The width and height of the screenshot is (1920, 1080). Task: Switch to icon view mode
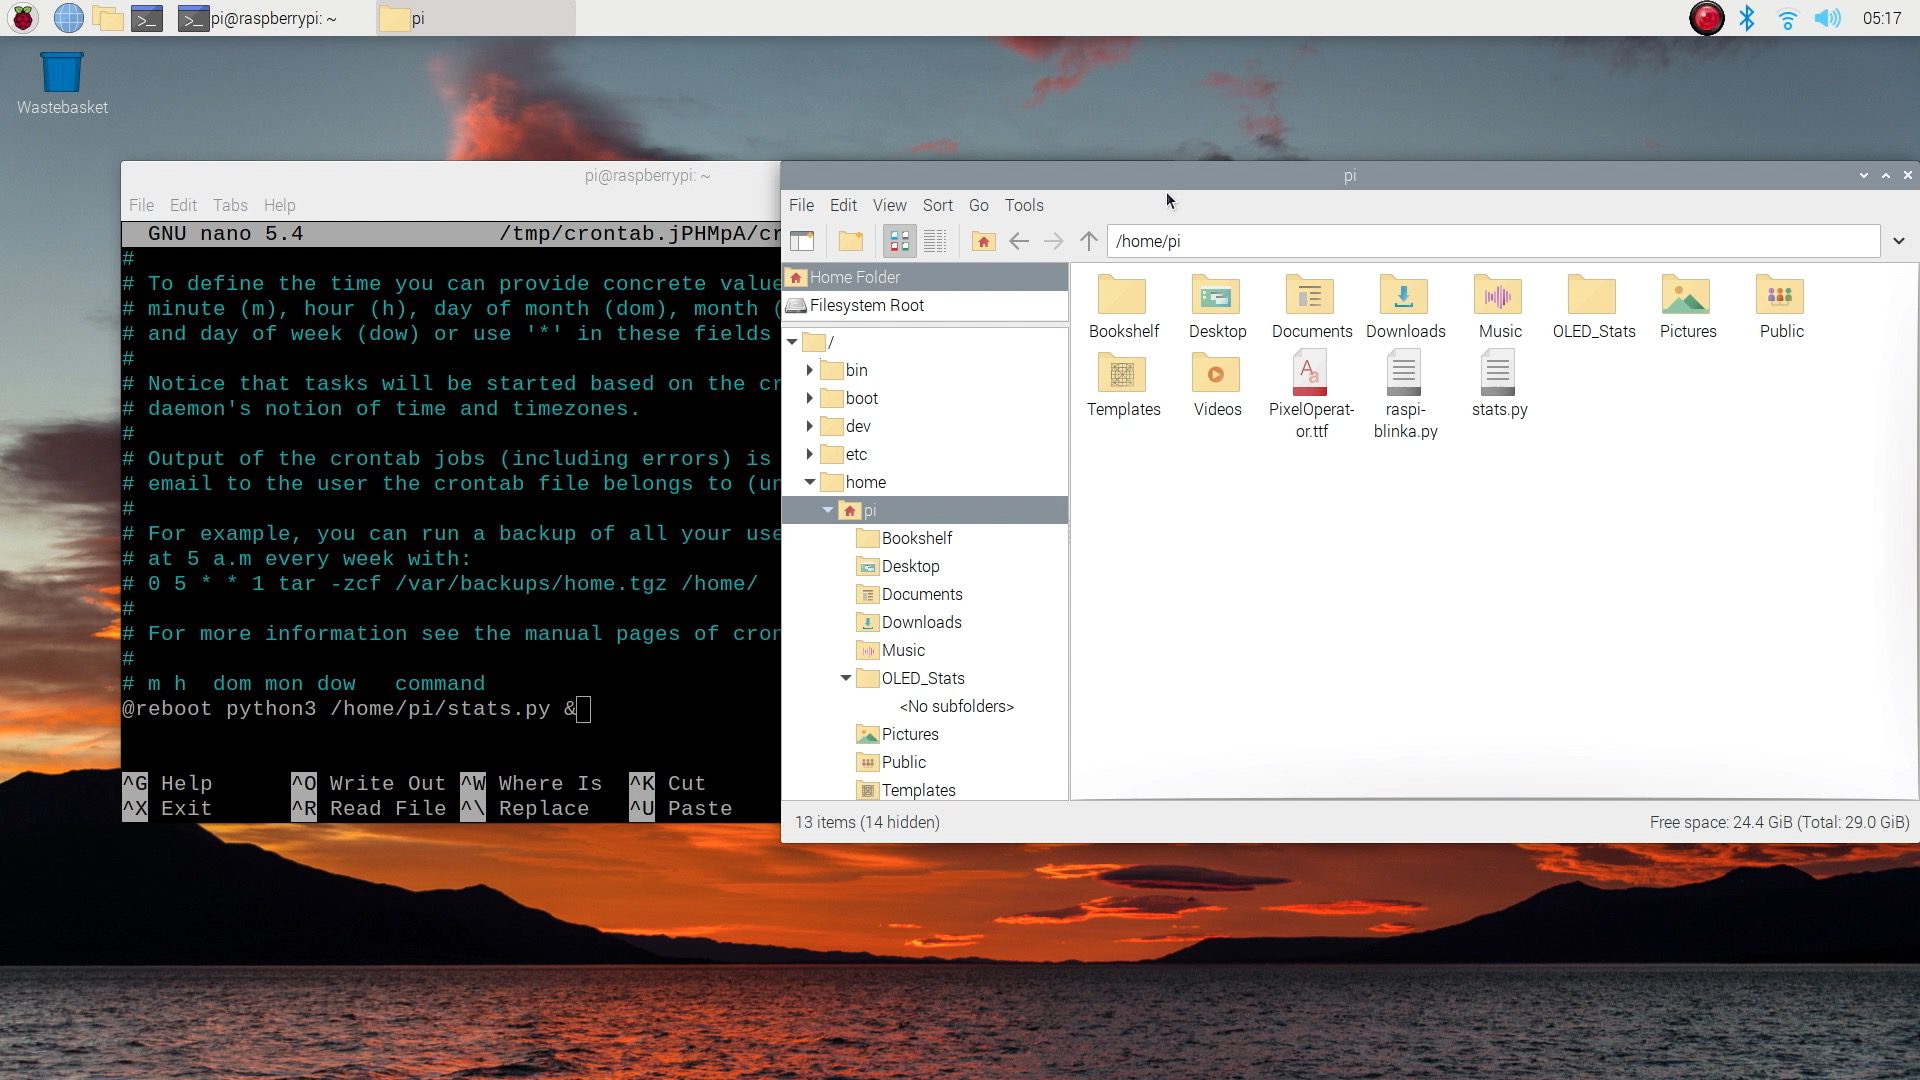pos(899,241)
